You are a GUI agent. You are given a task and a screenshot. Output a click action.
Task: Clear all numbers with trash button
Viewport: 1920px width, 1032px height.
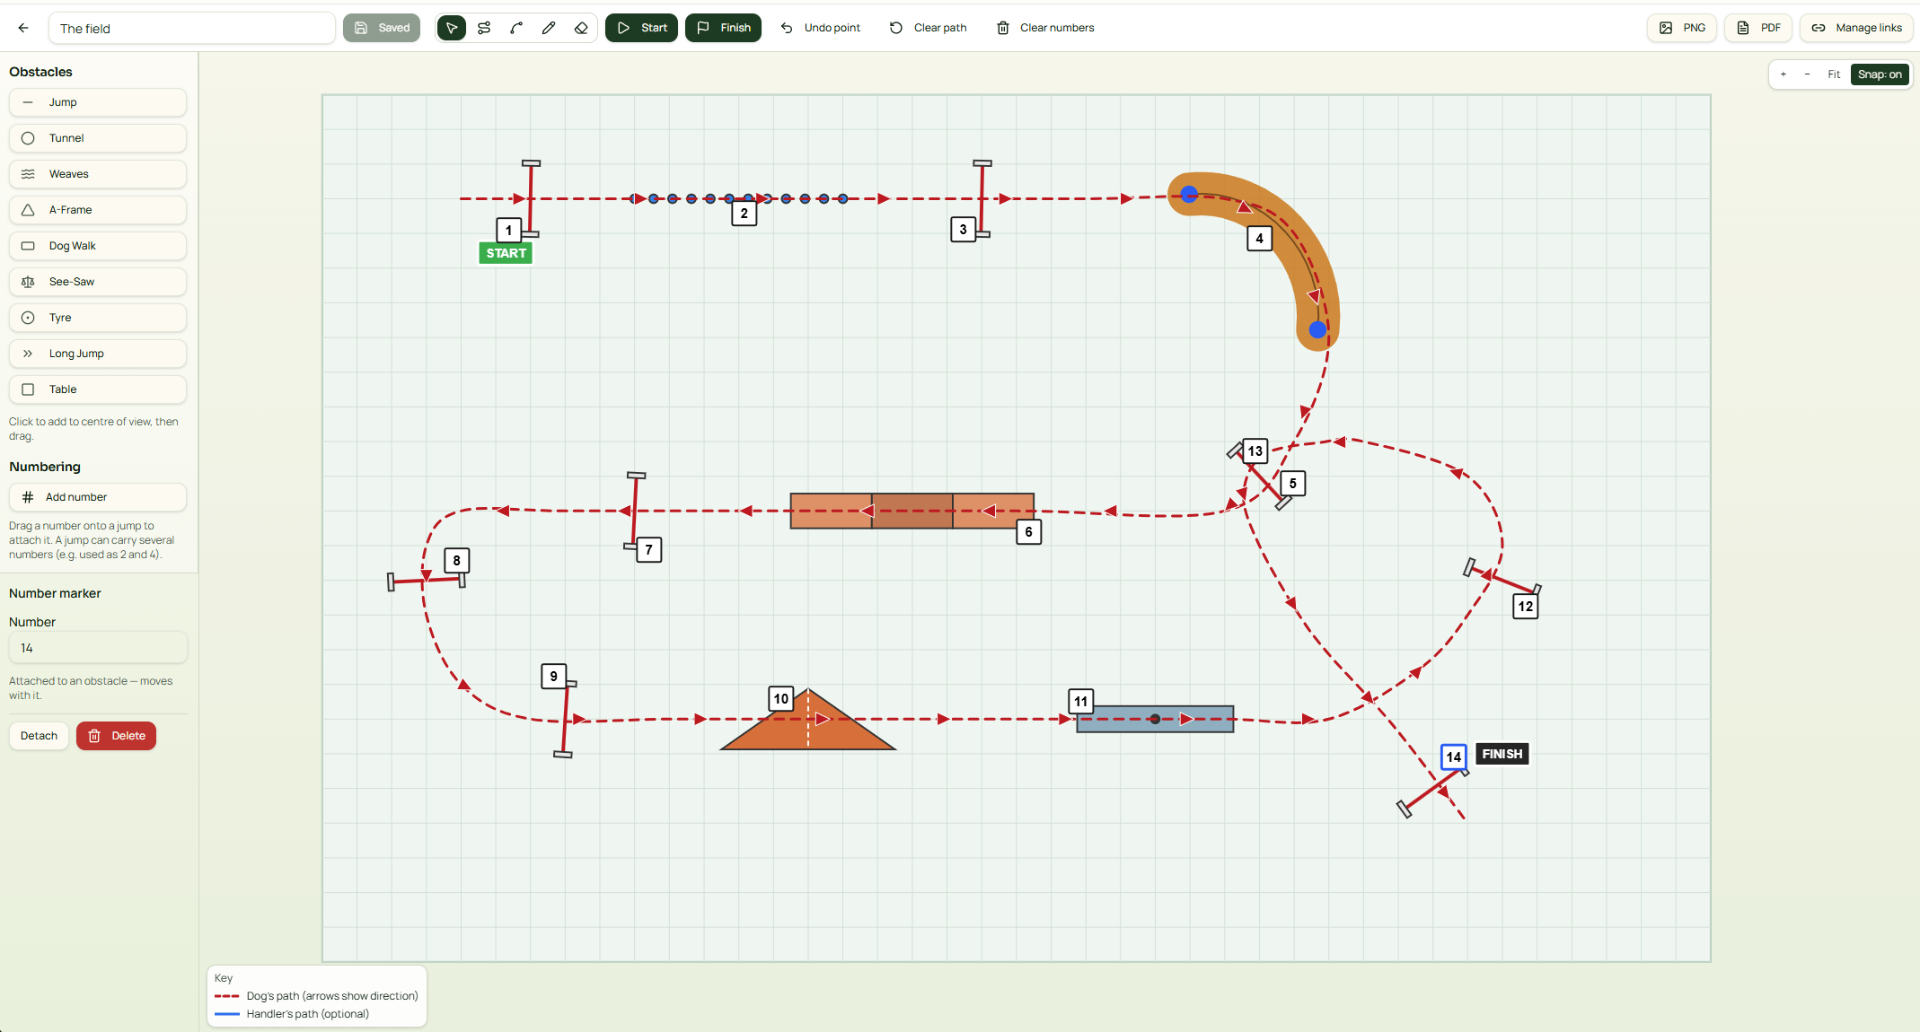pyautogui.click(x=1046, y=28)
